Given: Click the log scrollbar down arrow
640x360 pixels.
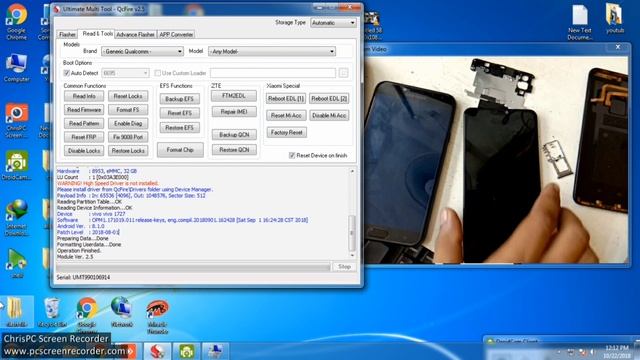Looking at the screenshot, I should (x=352, y=256).
